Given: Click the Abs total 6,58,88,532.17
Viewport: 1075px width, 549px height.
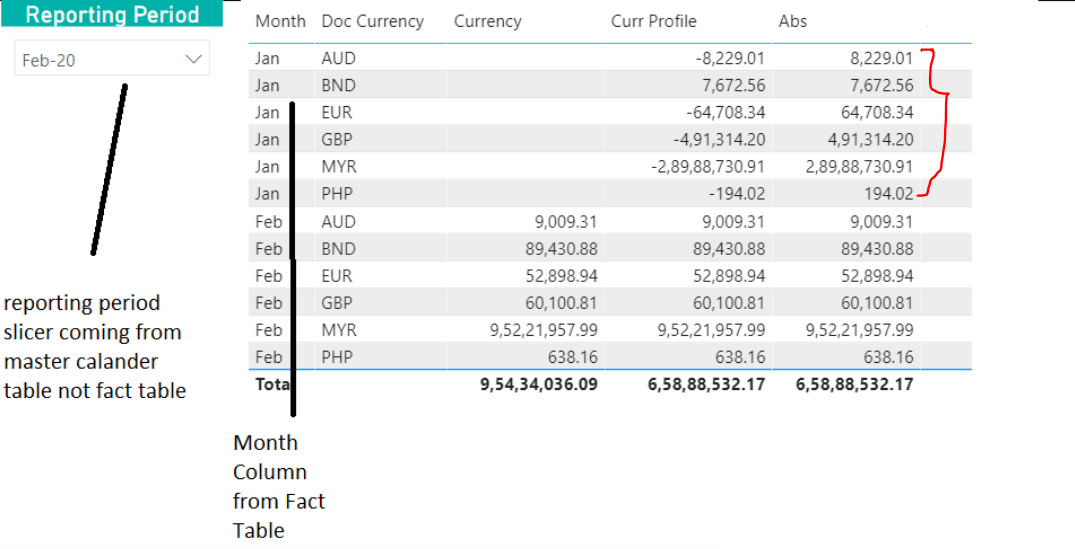Looking at the screenshot, I should tap(855, 385).
